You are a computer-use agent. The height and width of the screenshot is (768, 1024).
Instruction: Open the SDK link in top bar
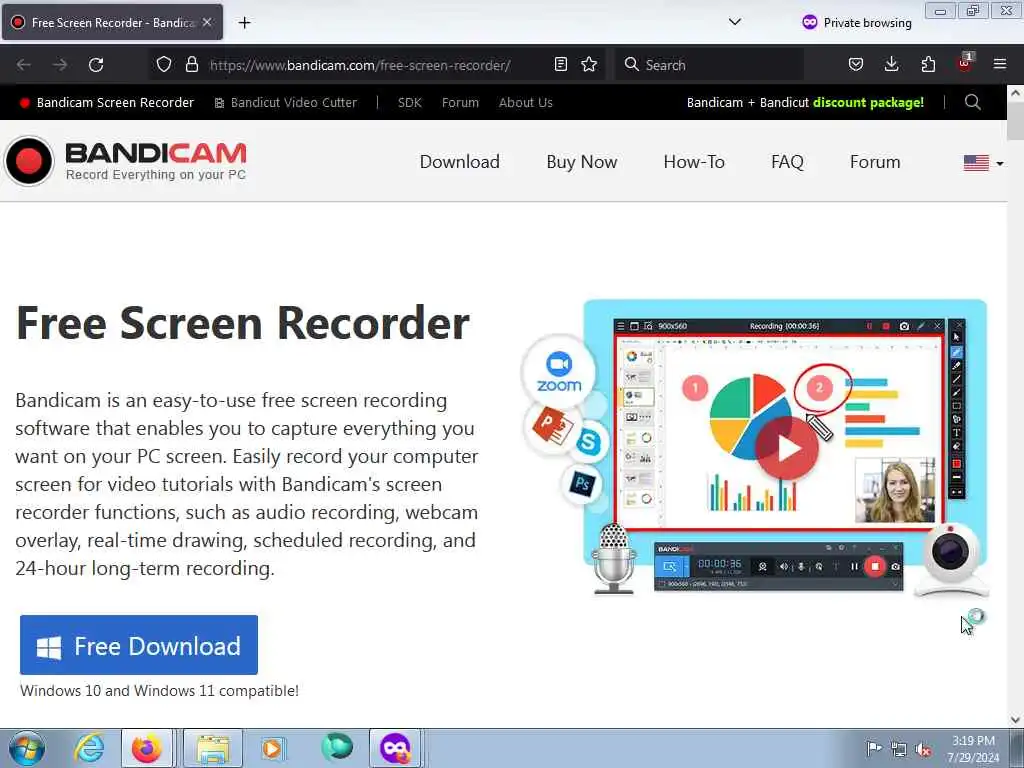pos(409,103)
